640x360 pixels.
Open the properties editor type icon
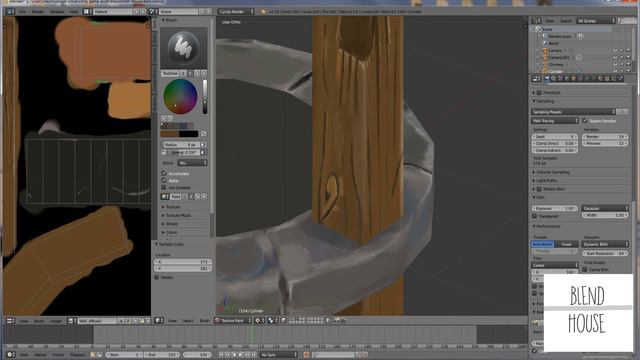pyautogui.click(x=536, y=78)
